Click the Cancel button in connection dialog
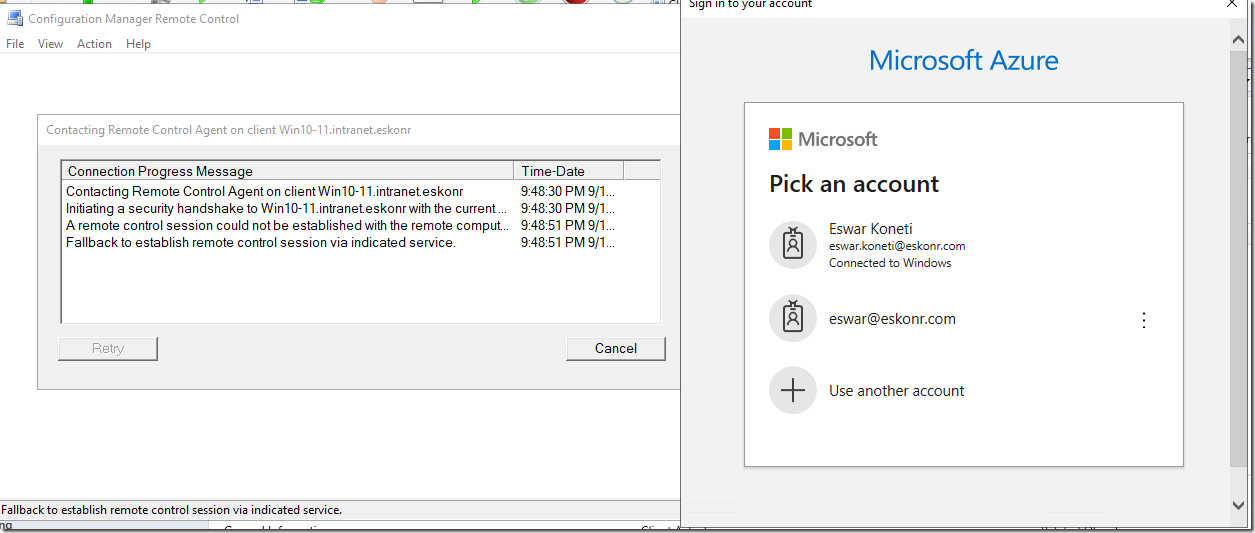Viewport: 1255px width, 533px height. point(616,348)
